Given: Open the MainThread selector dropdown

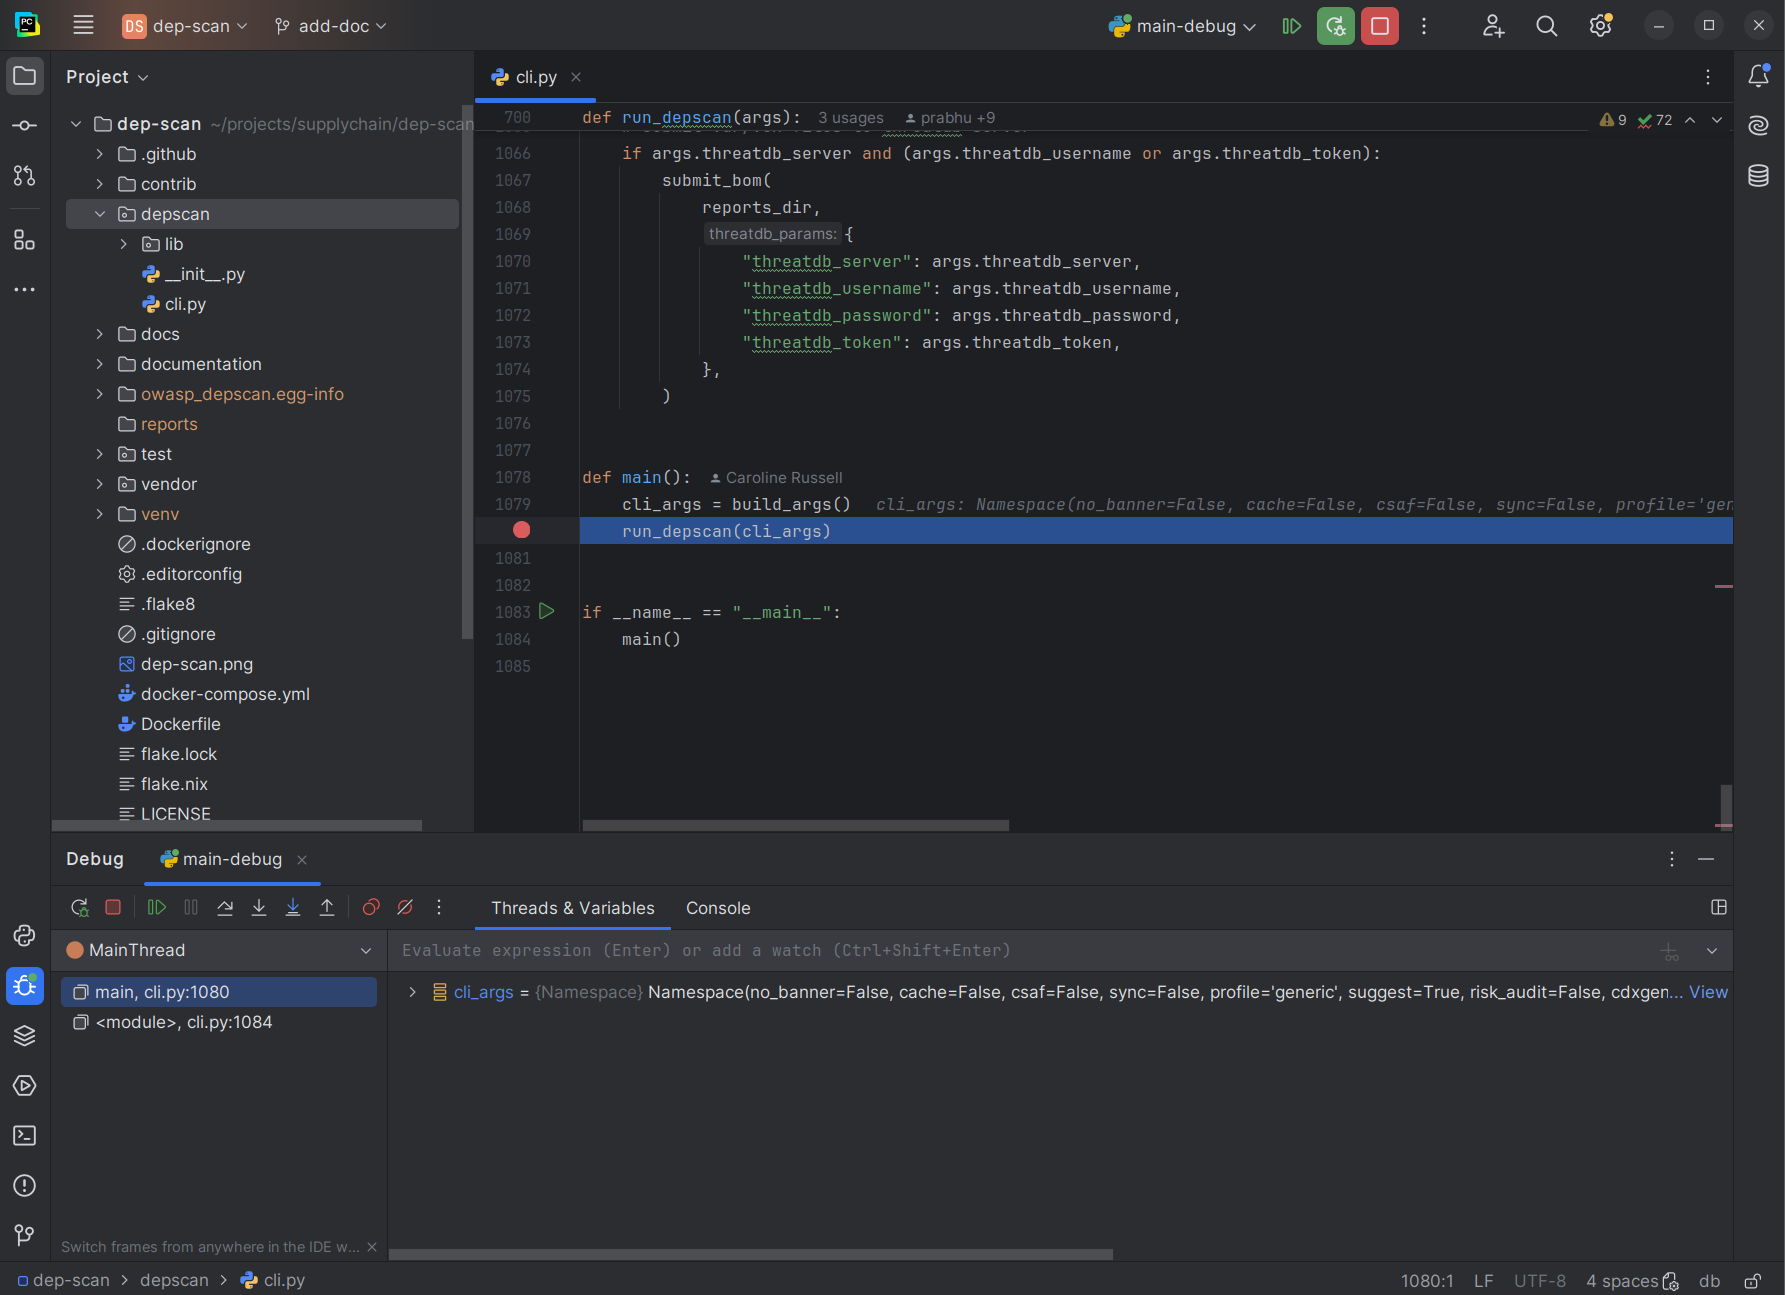Looking at the screenshot, I should [366, 951].
